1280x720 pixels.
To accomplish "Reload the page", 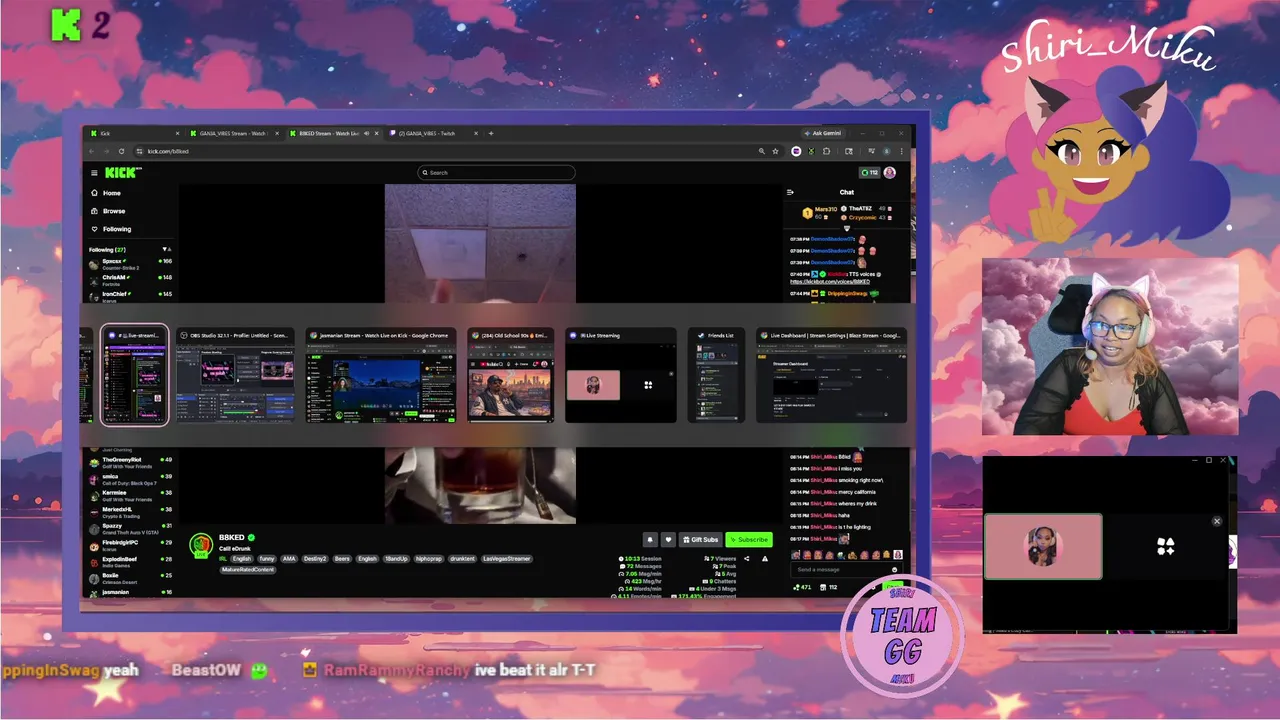I will tap(121, 151).
